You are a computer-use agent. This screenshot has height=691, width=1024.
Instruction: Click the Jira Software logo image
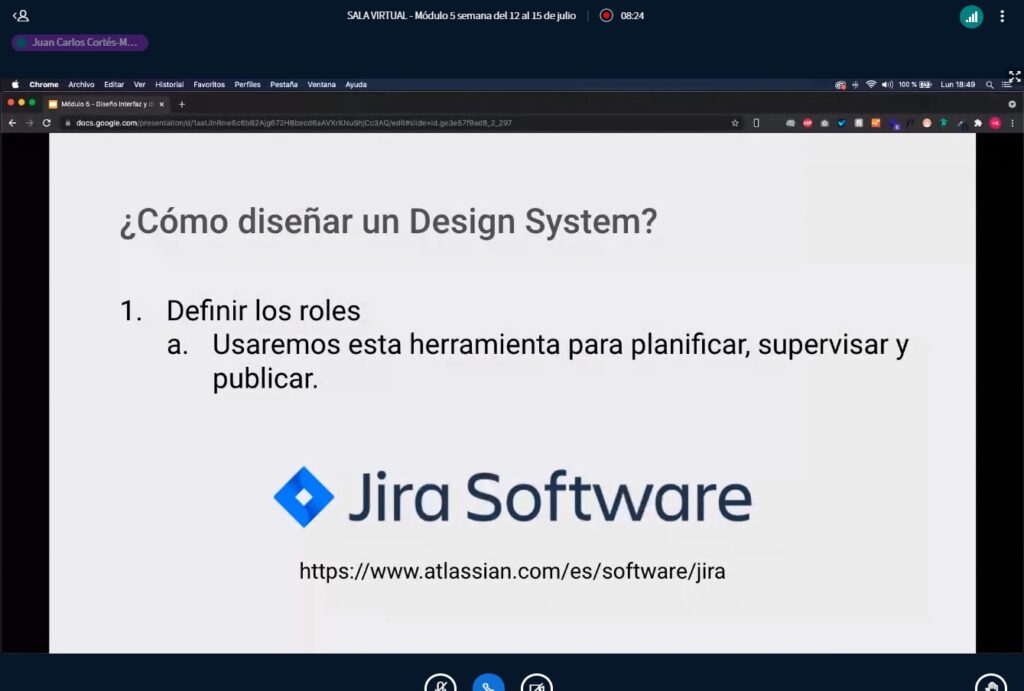coord(513,497)
